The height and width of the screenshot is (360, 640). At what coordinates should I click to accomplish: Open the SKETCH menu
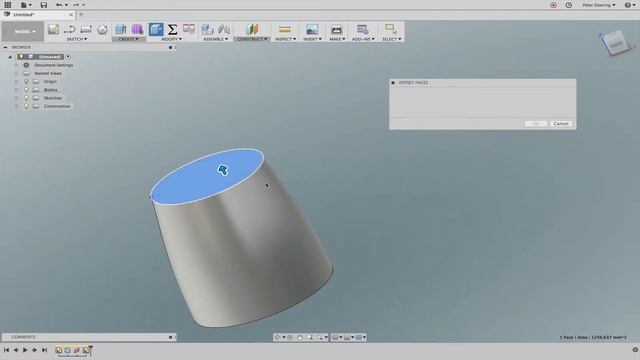click(77, 39)
